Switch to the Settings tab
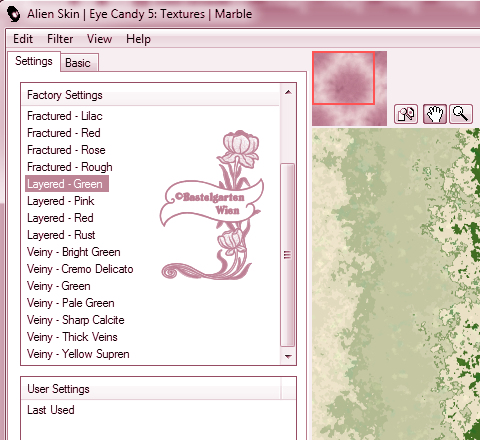This screenshot has height=440, width=480. tap(34, 61)
